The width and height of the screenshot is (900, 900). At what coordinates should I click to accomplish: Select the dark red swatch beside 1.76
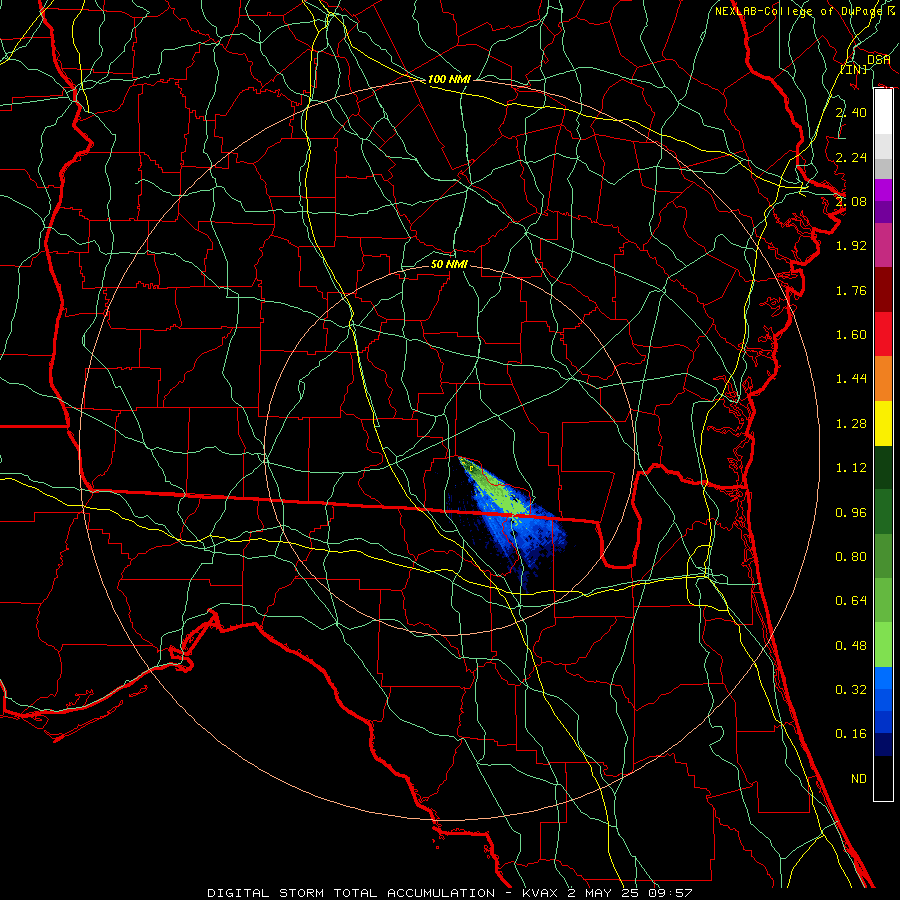[x=883, y=290]
